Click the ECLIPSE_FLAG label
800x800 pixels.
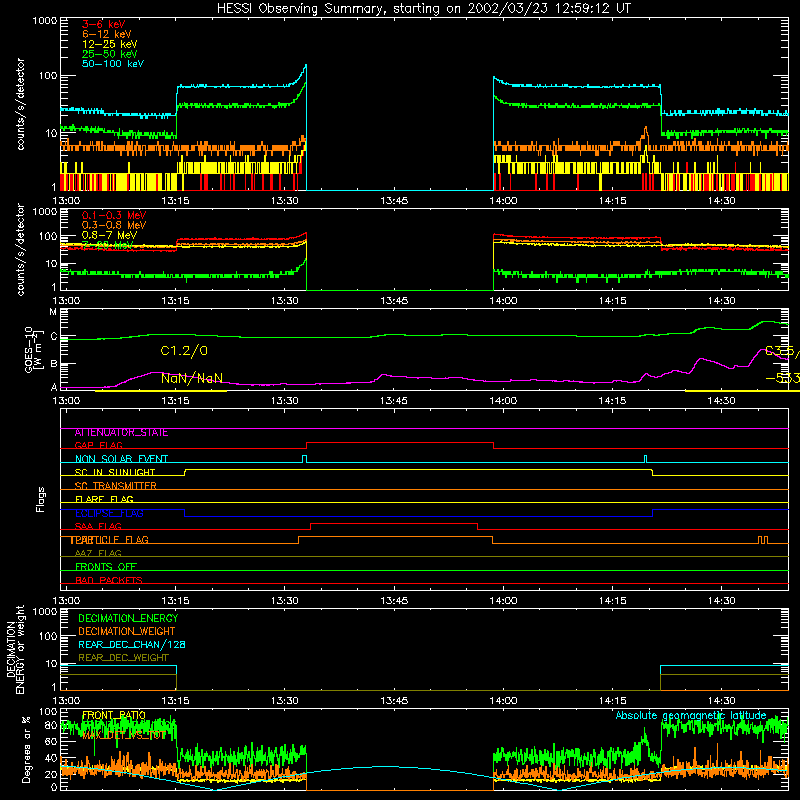(109, 513)
